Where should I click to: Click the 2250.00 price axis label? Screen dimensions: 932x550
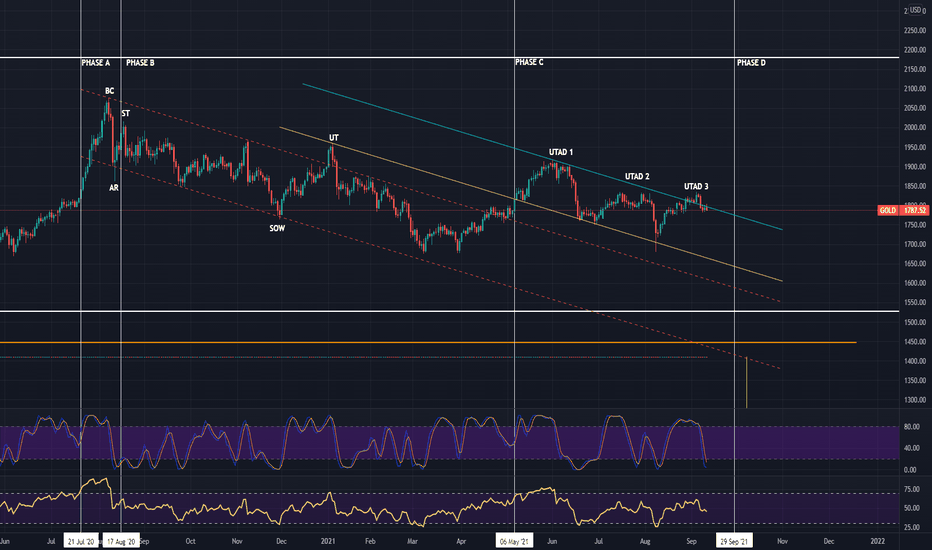coord(915,30)
